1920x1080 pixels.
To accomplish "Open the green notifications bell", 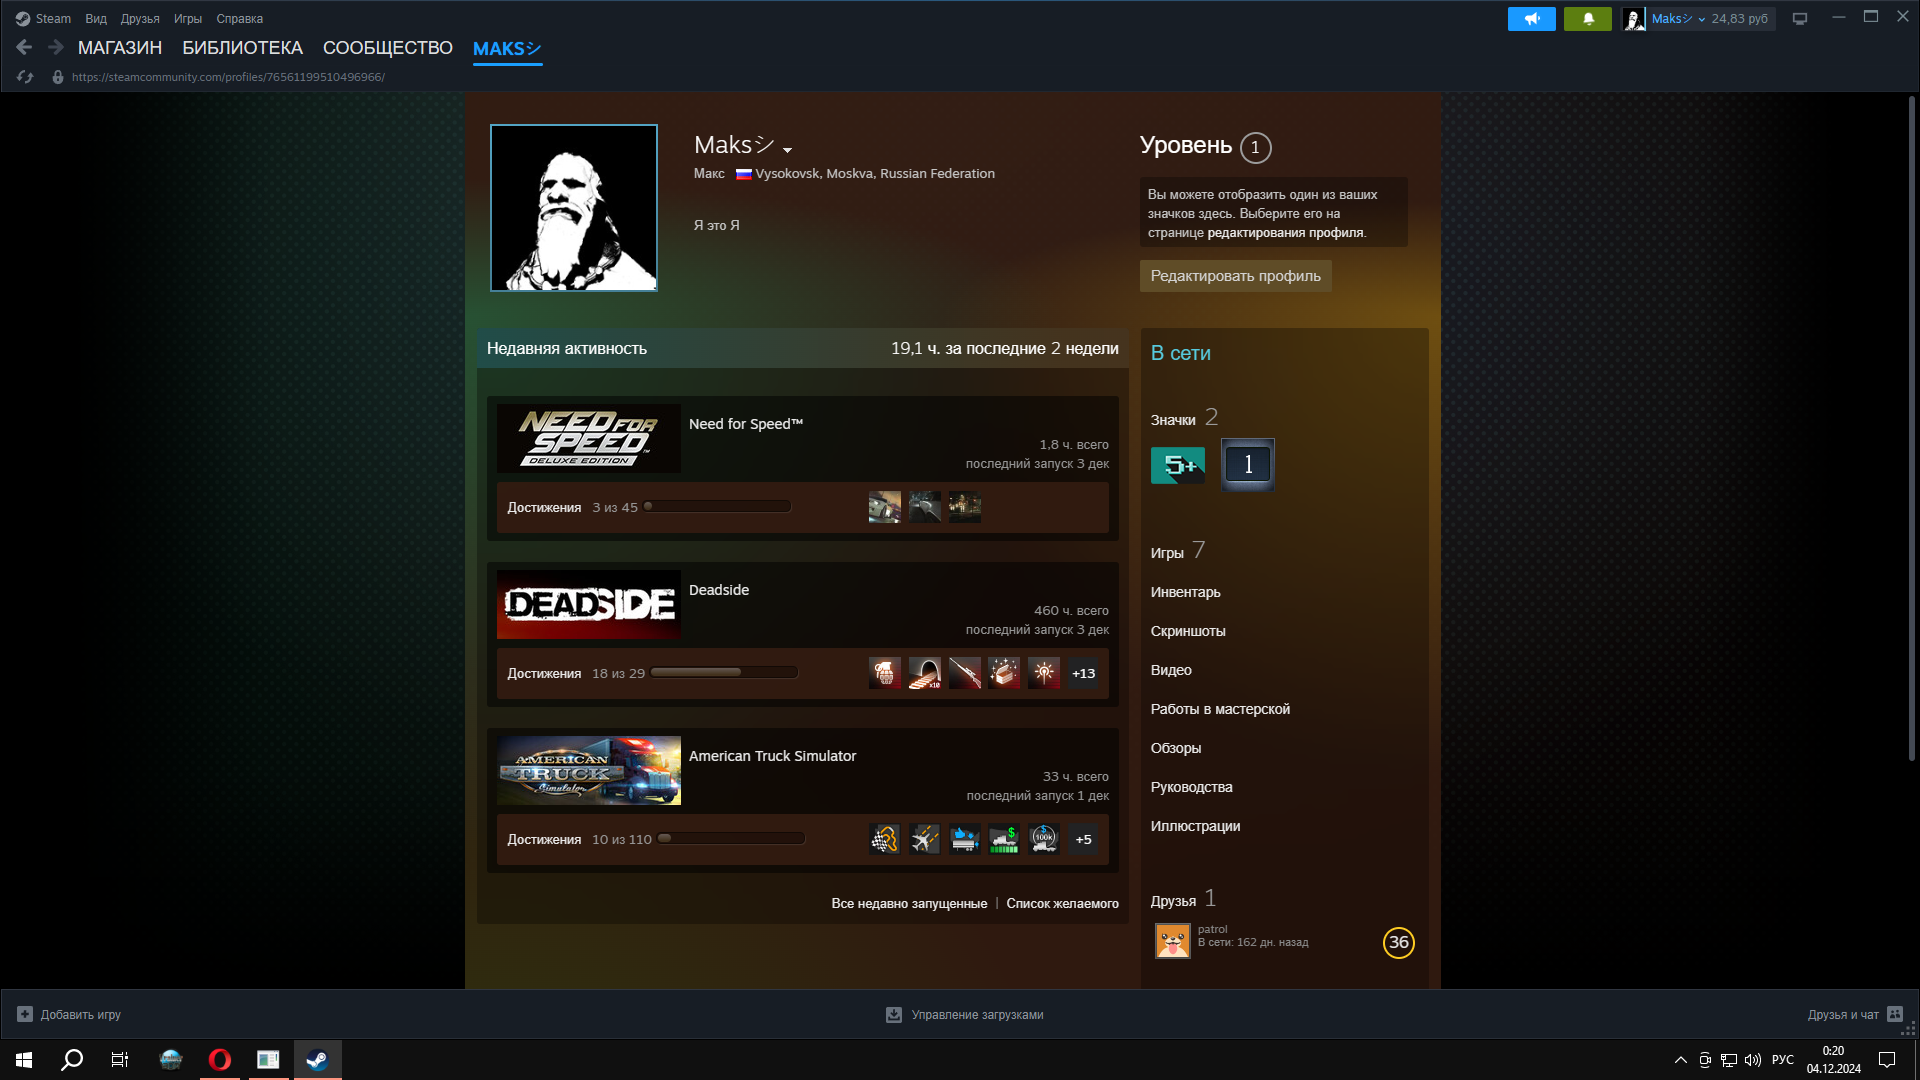I will click(1587, 19).
